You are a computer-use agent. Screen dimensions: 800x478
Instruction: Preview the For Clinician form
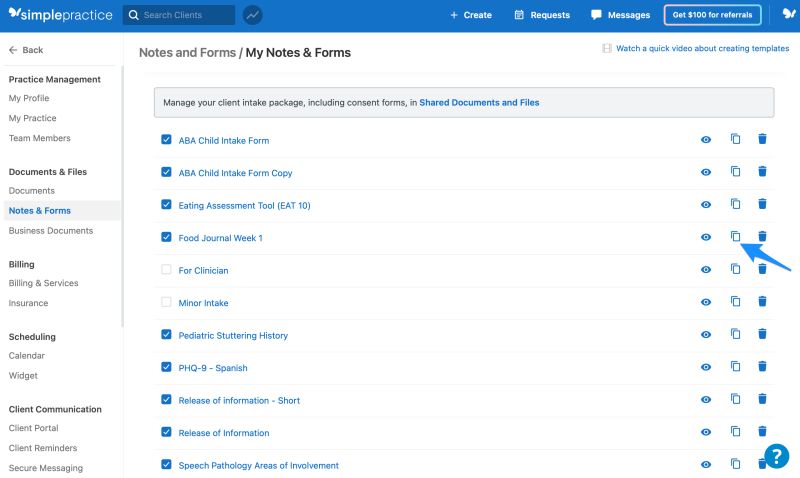706,269
